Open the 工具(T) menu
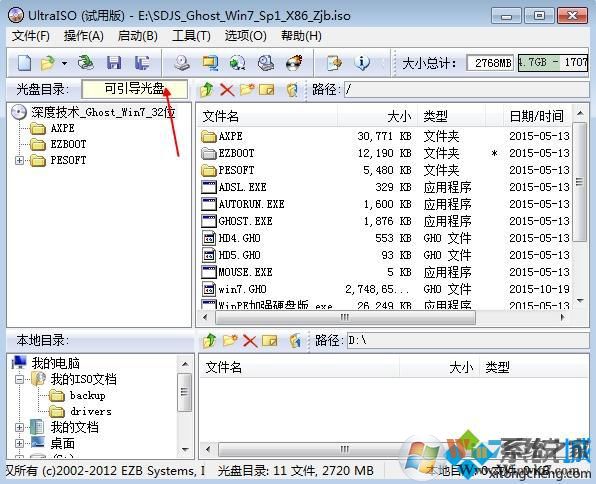This screenshot has height=484, width=596. tap(191, 36)
